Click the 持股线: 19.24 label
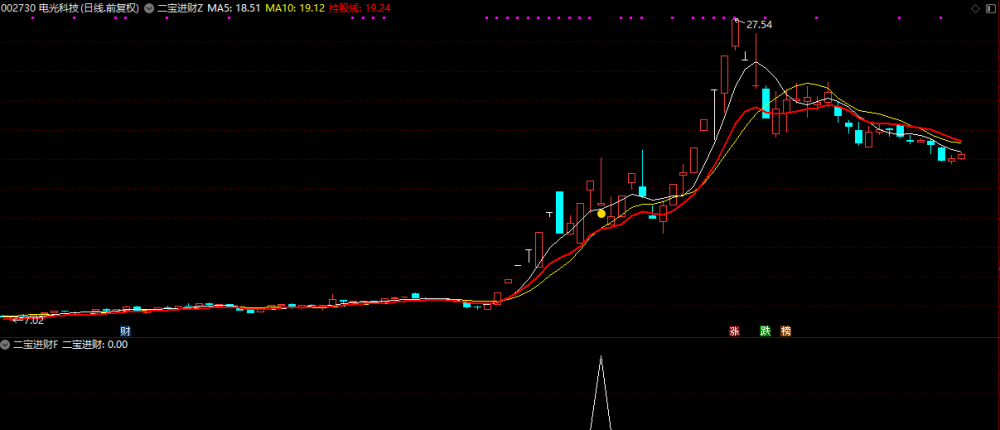Screen dimensions: 1000x430 click(x=360, y=8)
